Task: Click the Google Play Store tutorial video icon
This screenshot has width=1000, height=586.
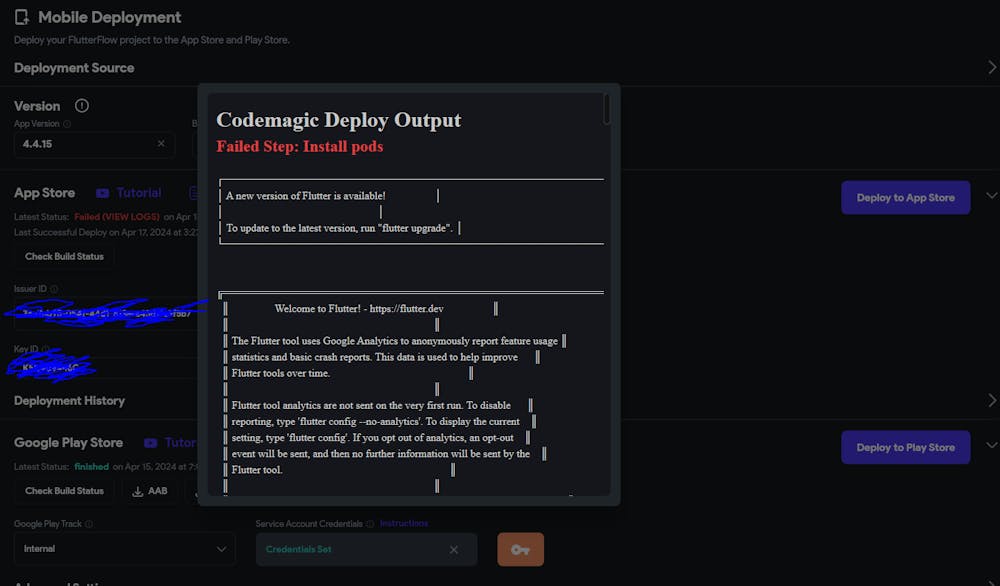Action: tap(151, 443)
